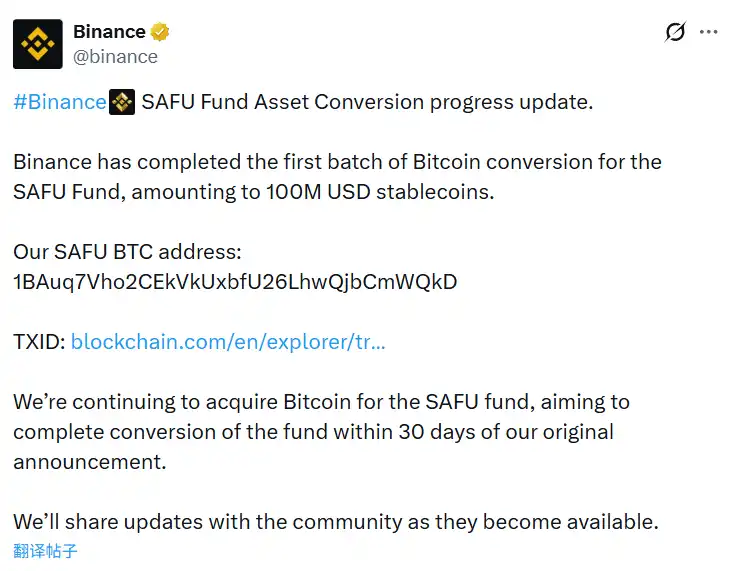
Task: Translate the post via 翻译帖子
Action: [x=45, y=551]
